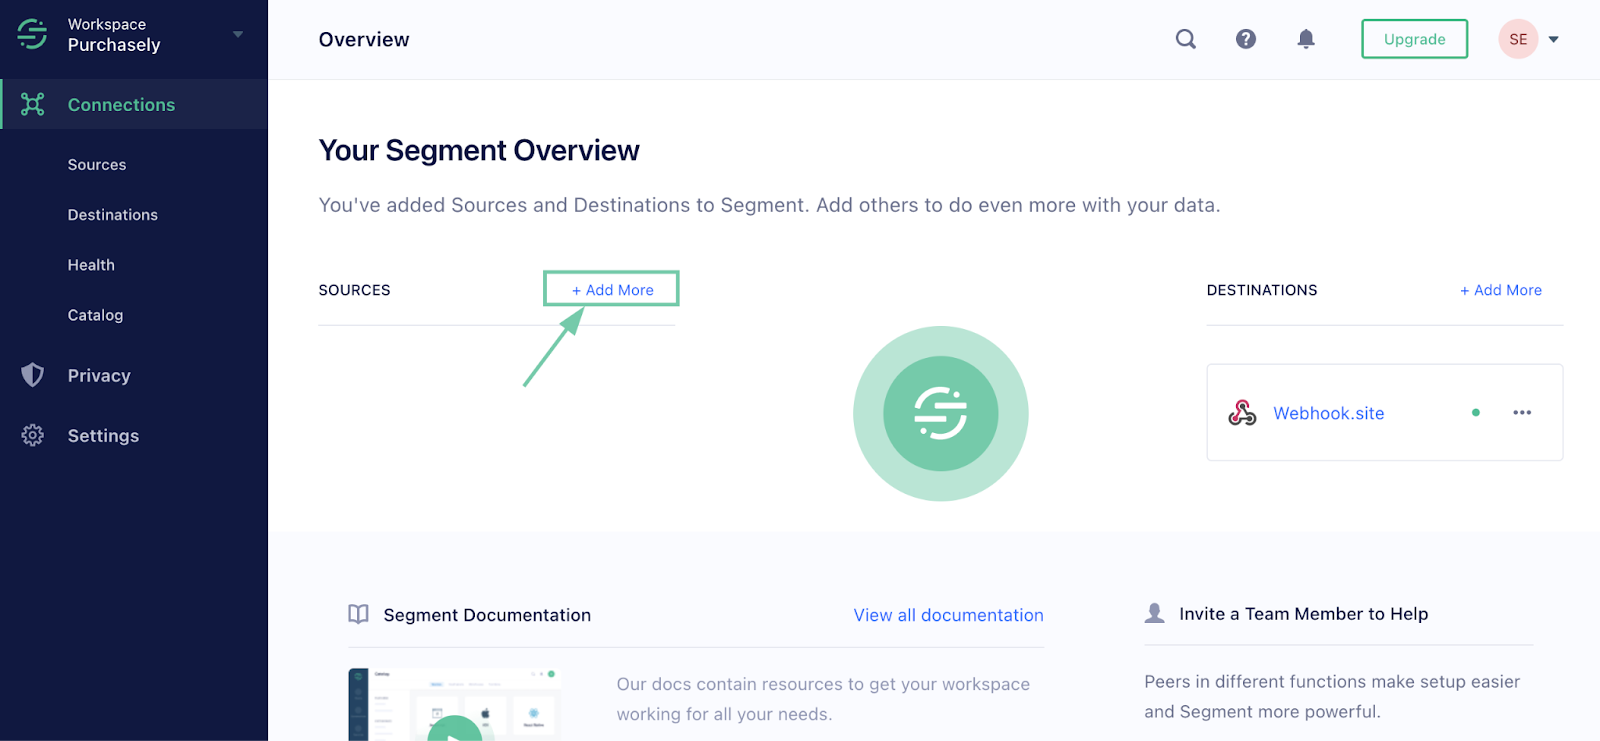Click Invite a Team Member to Help
Screen dimensions: 1600x741
[1304, 614]
